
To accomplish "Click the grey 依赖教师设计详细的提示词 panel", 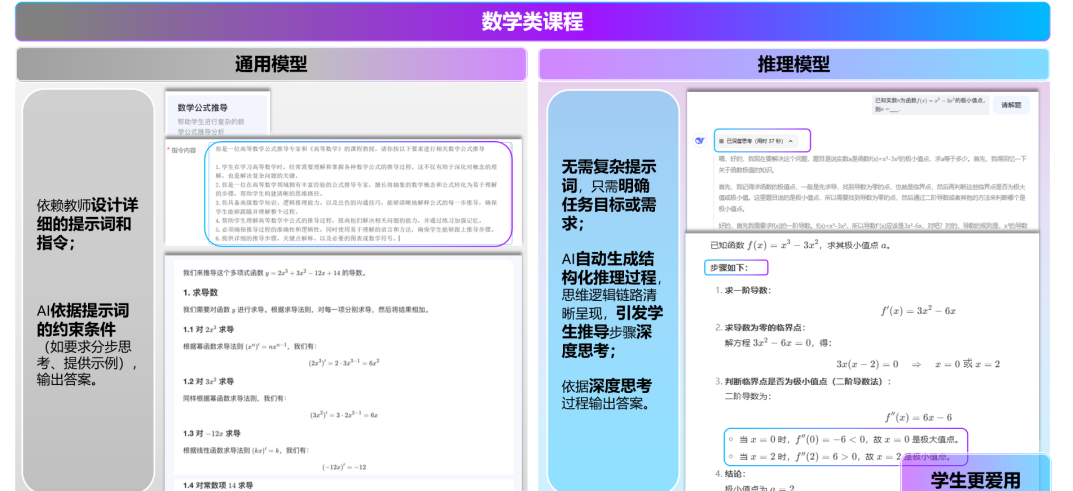I will click(x=88, y=290).
